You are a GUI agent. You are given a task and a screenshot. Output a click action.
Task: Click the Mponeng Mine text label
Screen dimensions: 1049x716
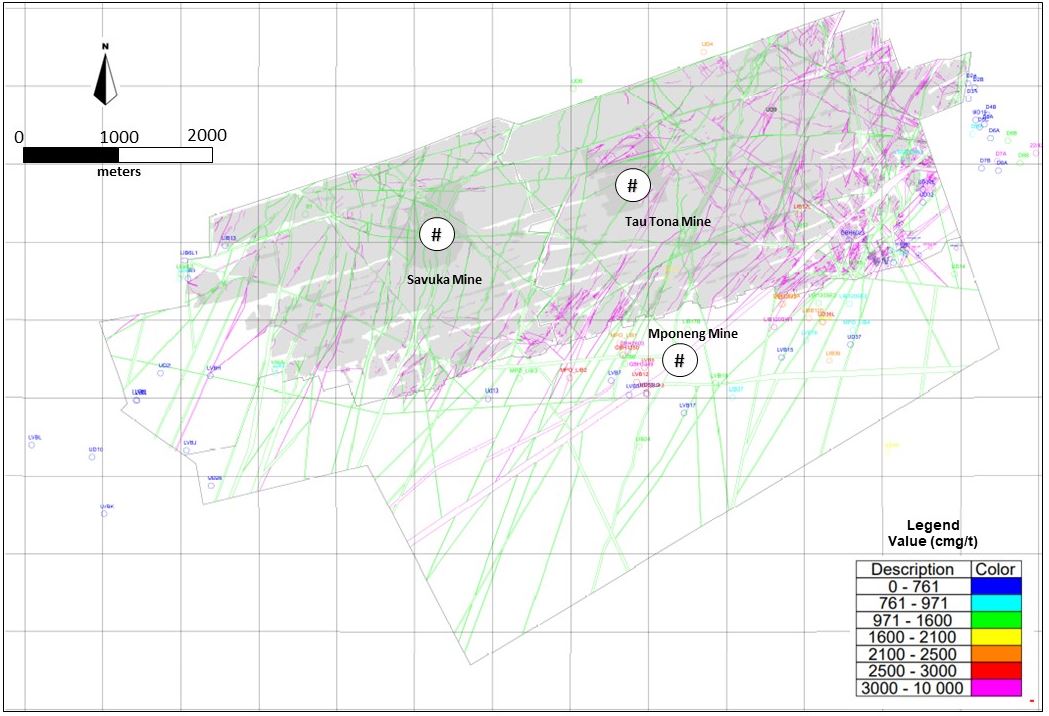pos(693,334)
